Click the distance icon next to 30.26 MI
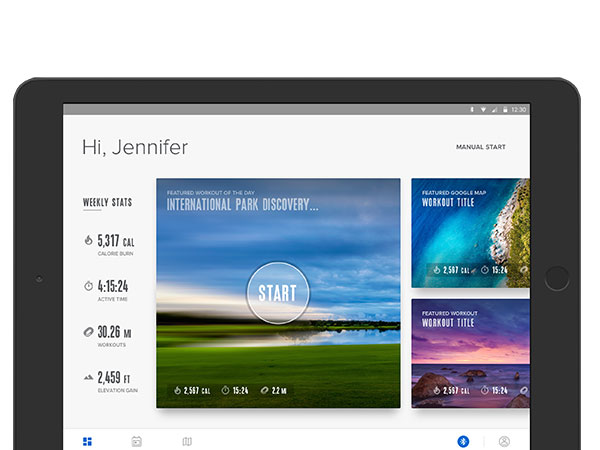The height and width of the screenshot is (450, 600). (x=88, y=332)
